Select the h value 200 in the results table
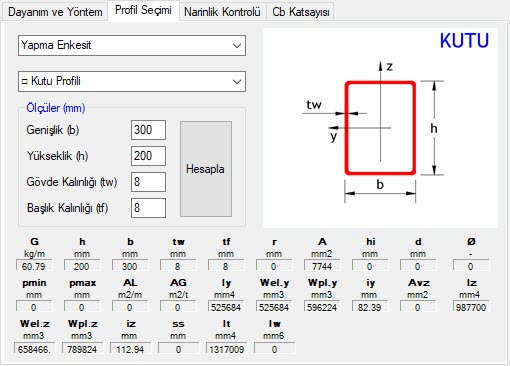This screenshot has width=510, height=366. (82, 266)
